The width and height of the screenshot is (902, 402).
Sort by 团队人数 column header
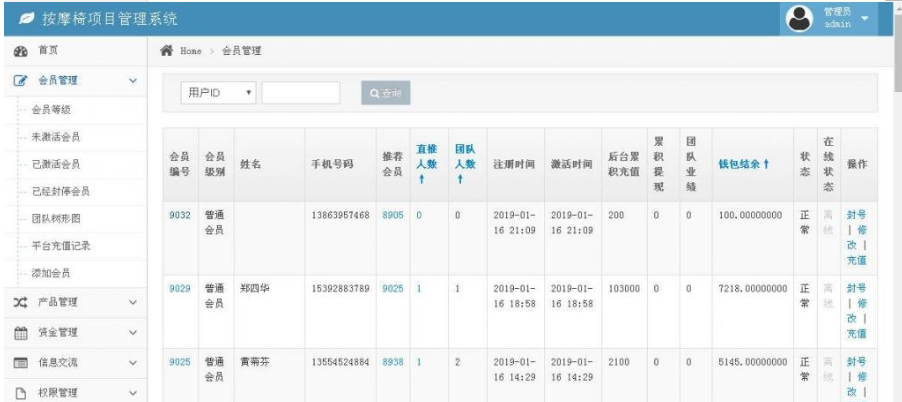465,164
